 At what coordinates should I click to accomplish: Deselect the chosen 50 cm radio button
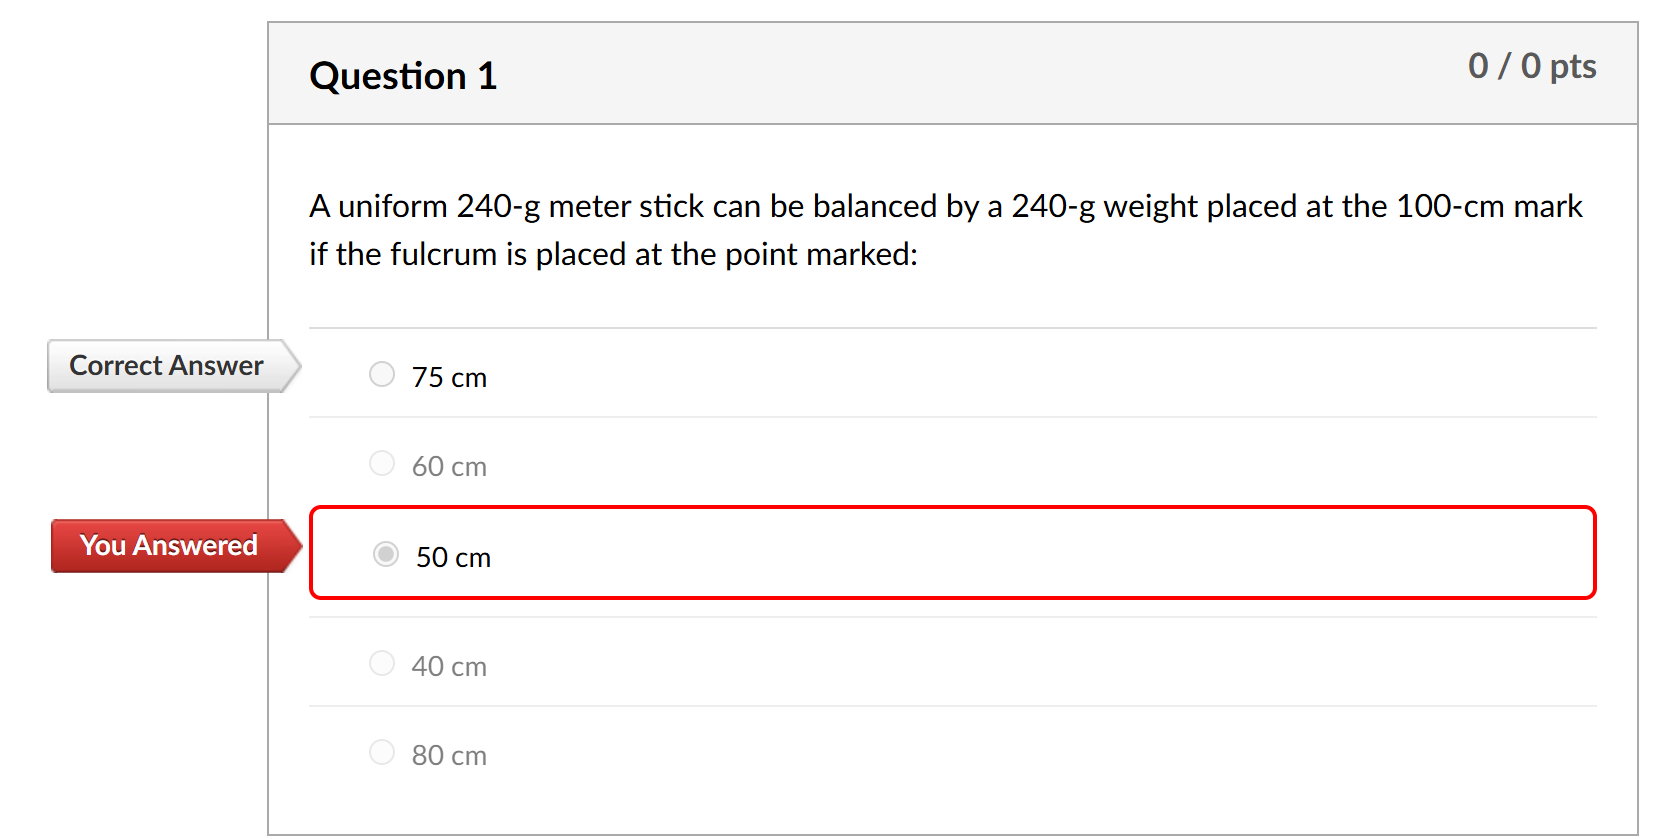click(385, 554)
